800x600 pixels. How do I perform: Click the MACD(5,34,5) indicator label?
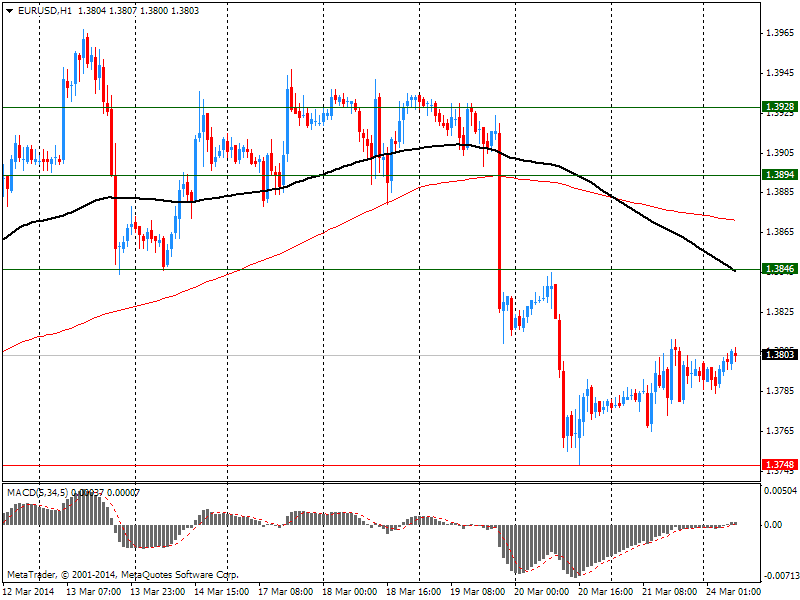pyautogui.click(x=37, y=492)
